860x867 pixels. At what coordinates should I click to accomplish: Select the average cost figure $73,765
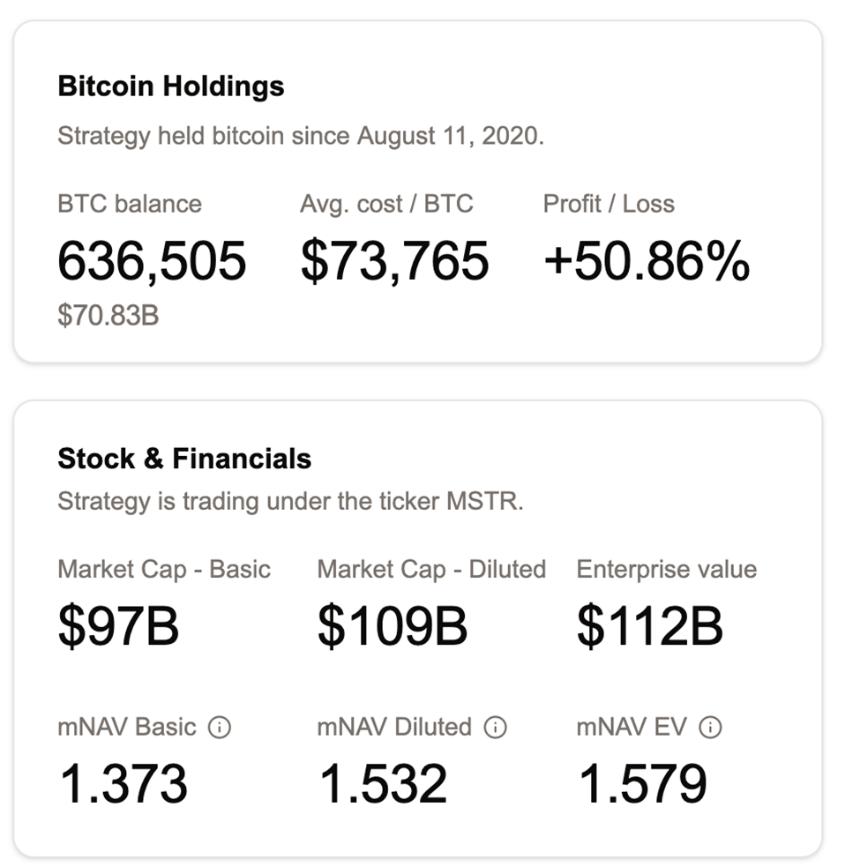click(394, 262)
